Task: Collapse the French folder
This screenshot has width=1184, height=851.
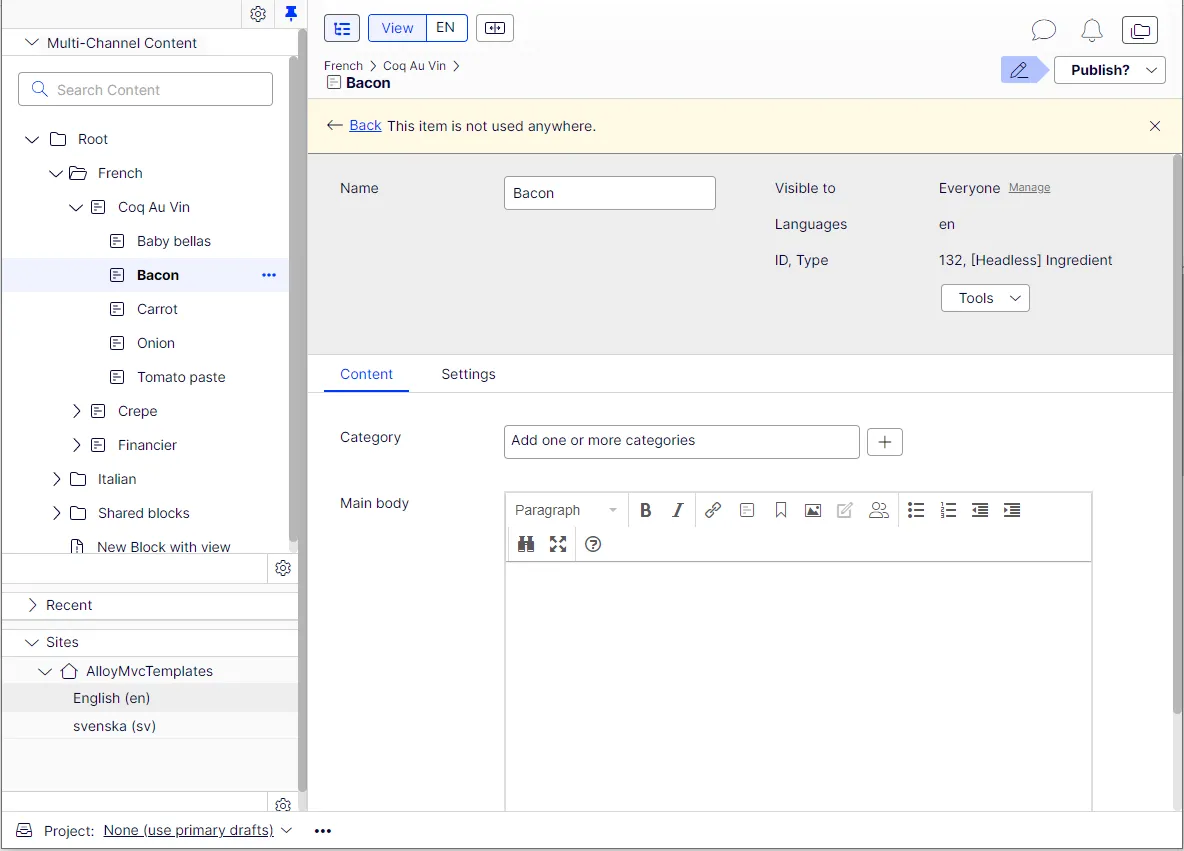Action: [55, 173]
